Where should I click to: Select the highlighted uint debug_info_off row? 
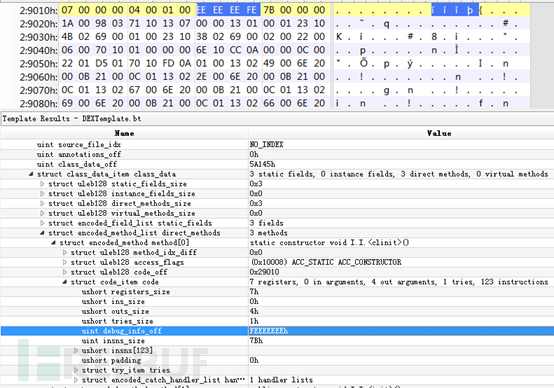point(277,331)
